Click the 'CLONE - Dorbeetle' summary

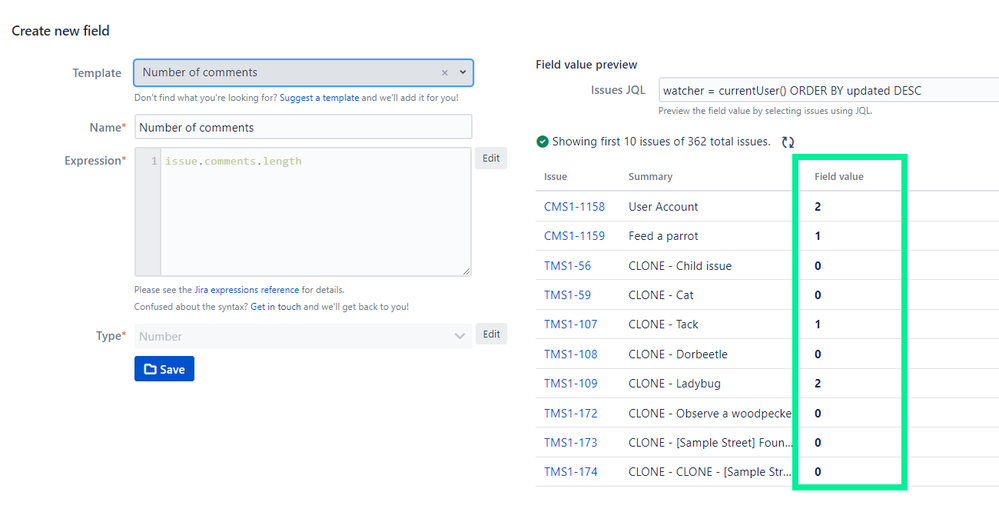[x=678, y=354]
